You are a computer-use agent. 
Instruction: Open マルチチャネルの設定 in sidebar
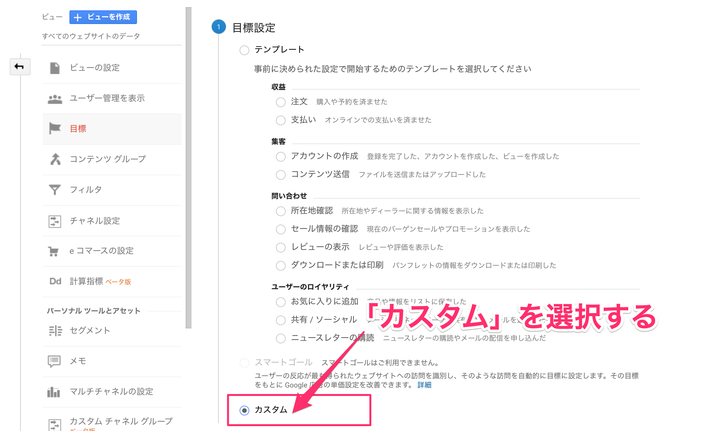pyautogui.click(x=111, y=391)
